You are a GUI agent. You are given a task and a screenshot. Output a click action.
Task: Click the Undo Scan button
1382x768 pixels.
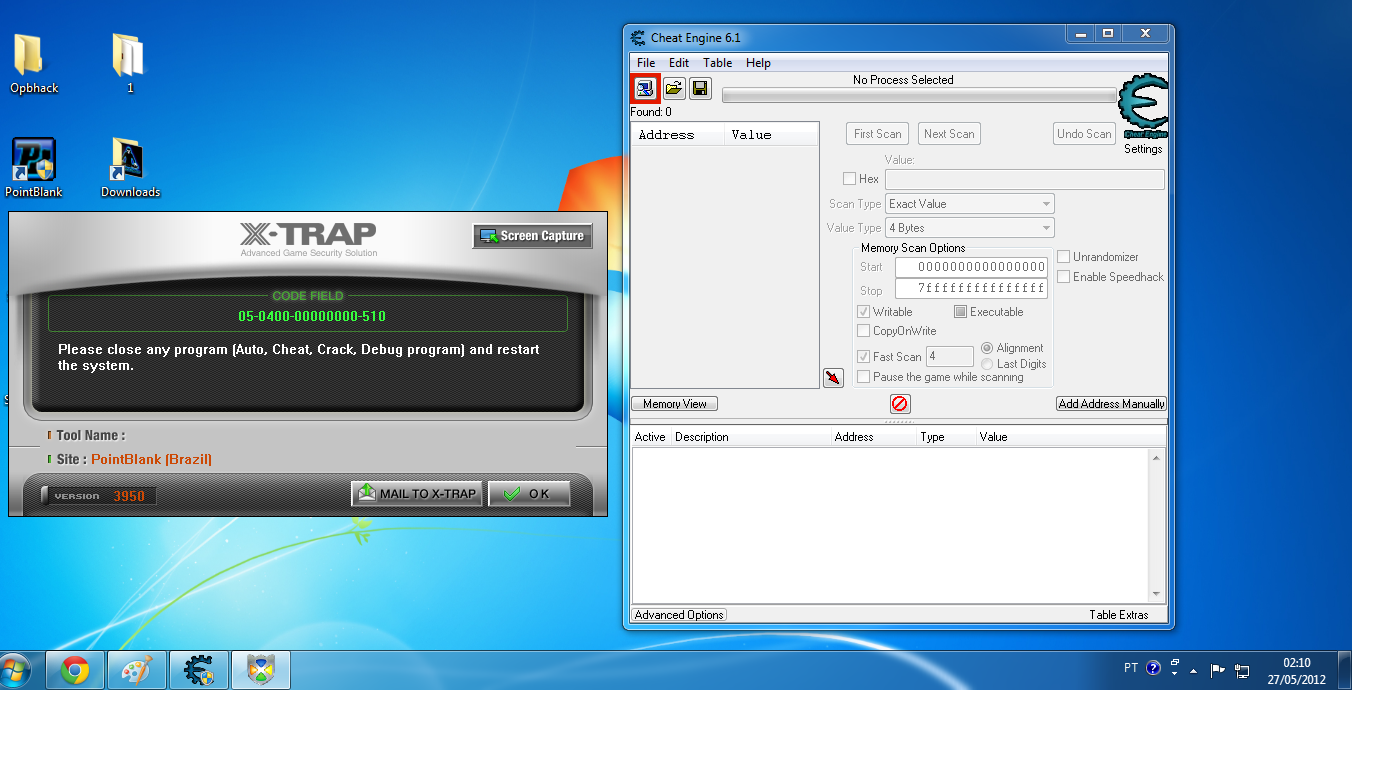(x=1085, y=134)
